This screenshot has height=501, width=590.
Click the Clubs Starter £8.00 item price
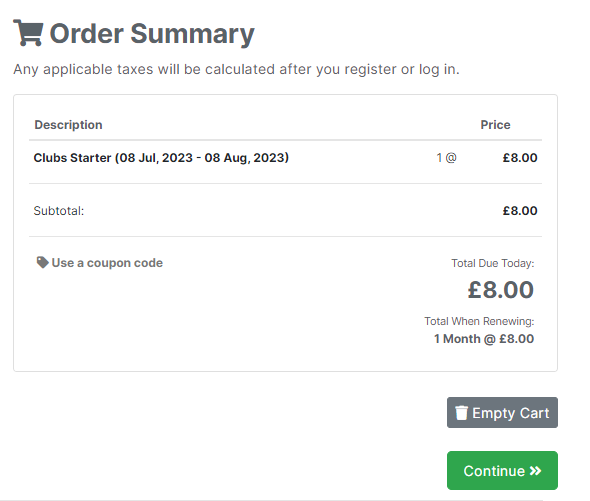[520, 158]
